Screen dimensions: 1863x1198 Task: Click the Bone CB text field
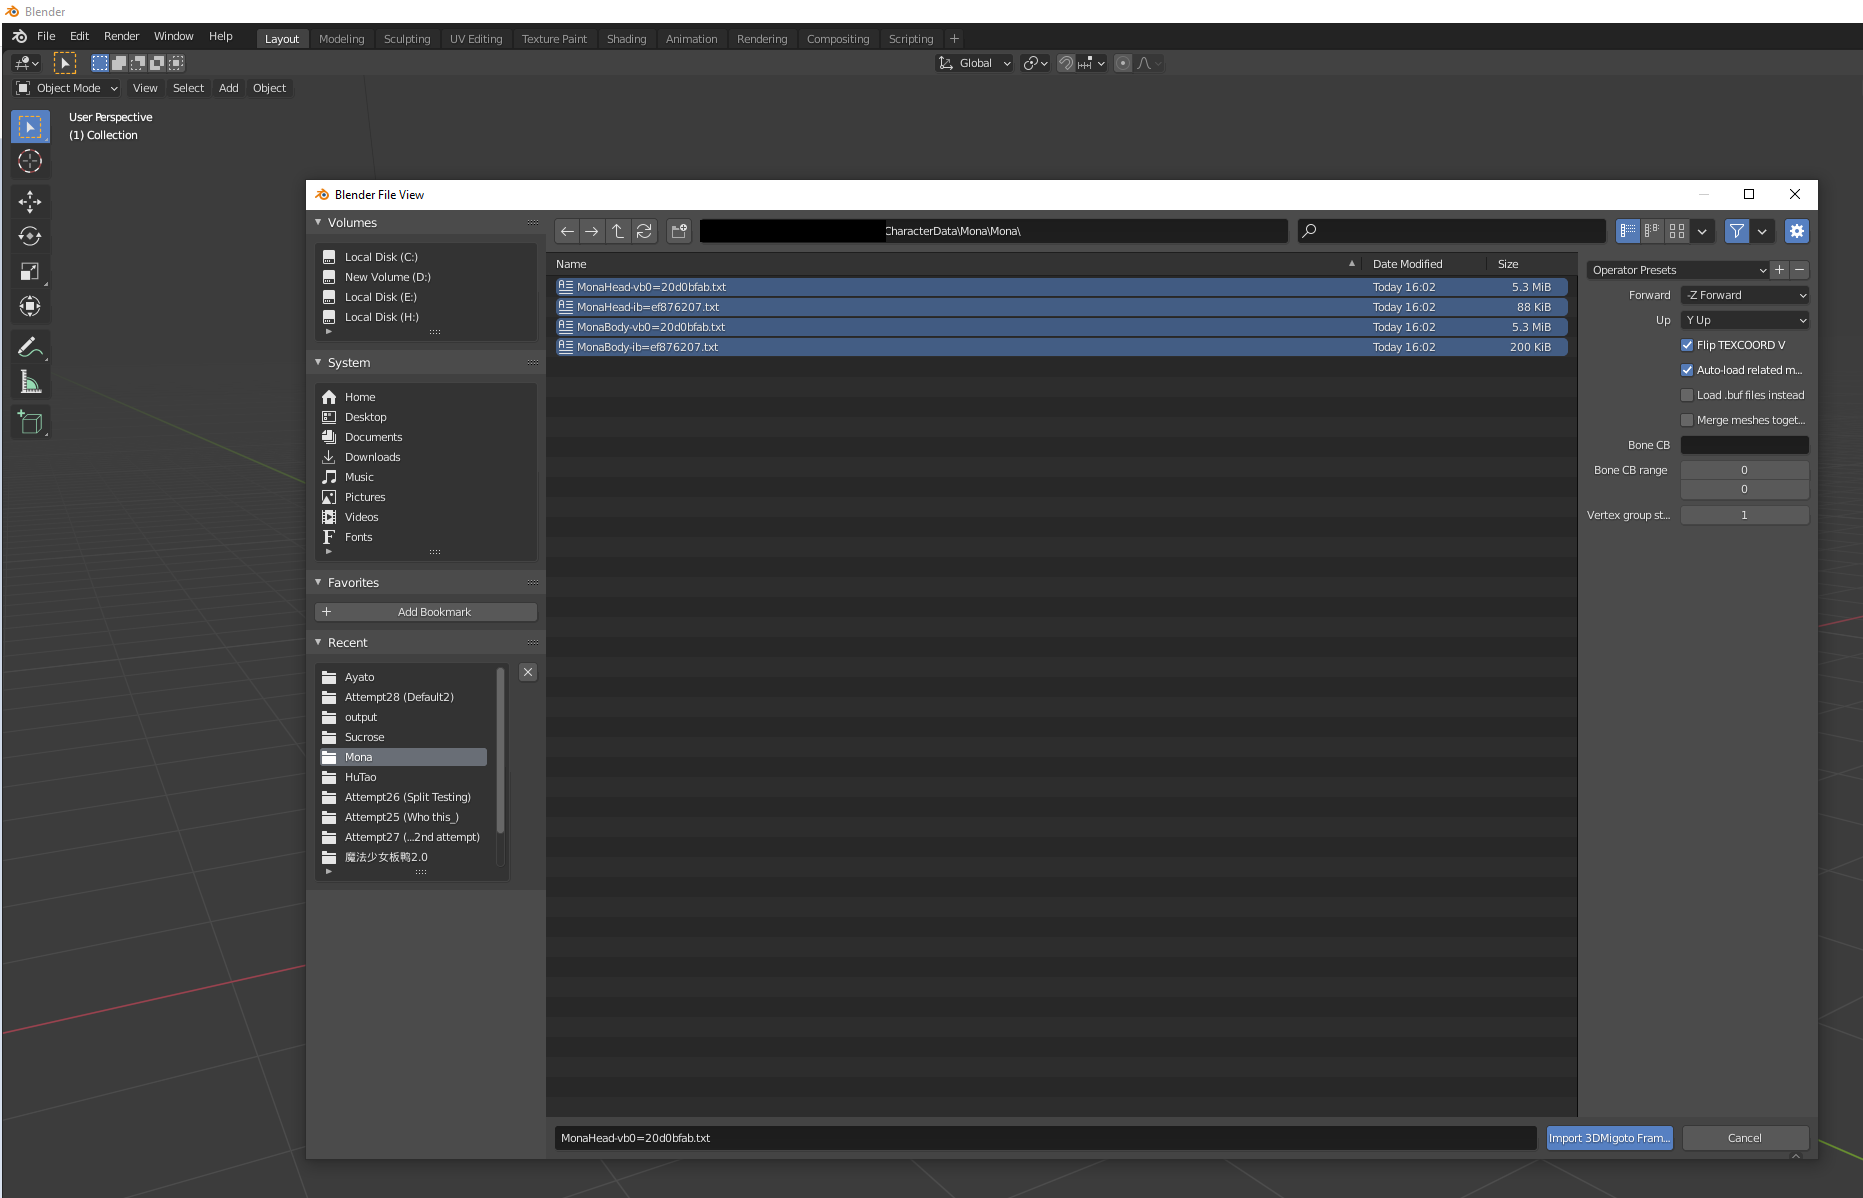[x=1745, y=445]
